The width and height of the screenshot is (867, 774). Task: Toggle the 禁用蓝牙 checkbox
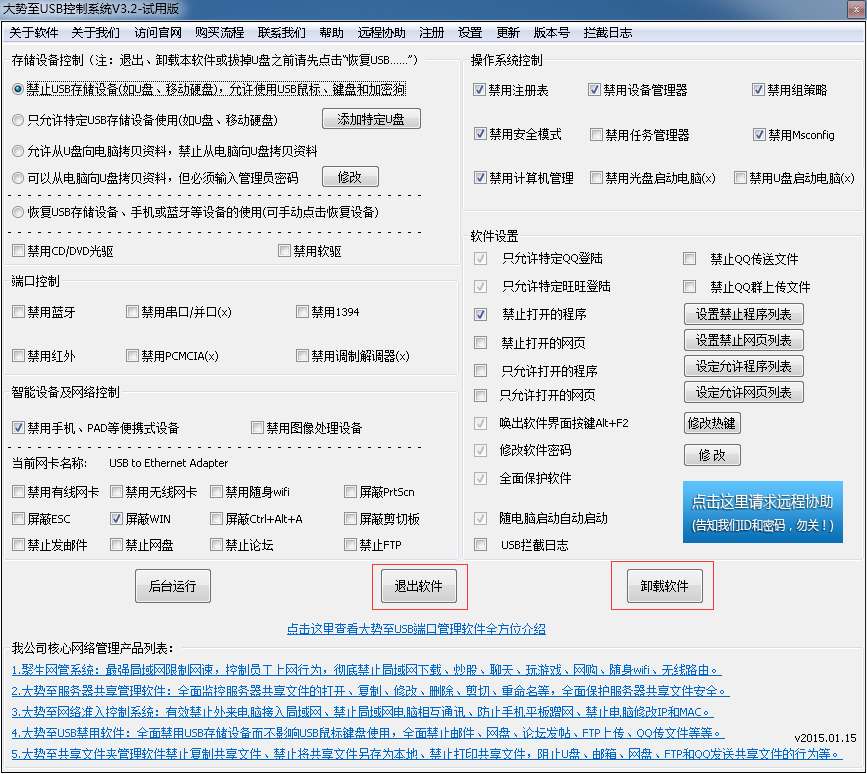[x=18, y=312]
